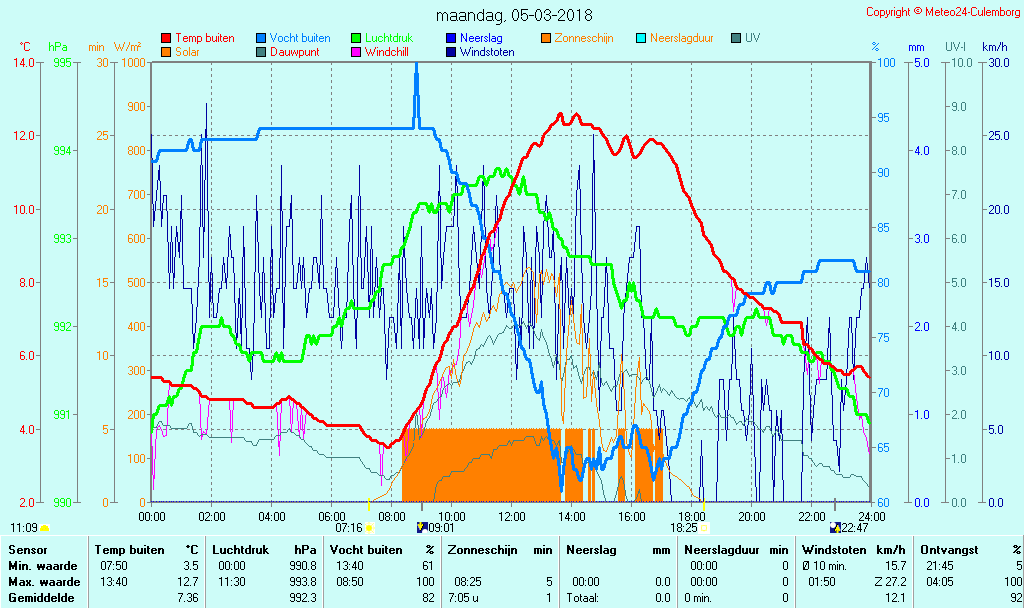Click the blue Vocht buiten legend square
1026x608 pixels.
point(261,38)
